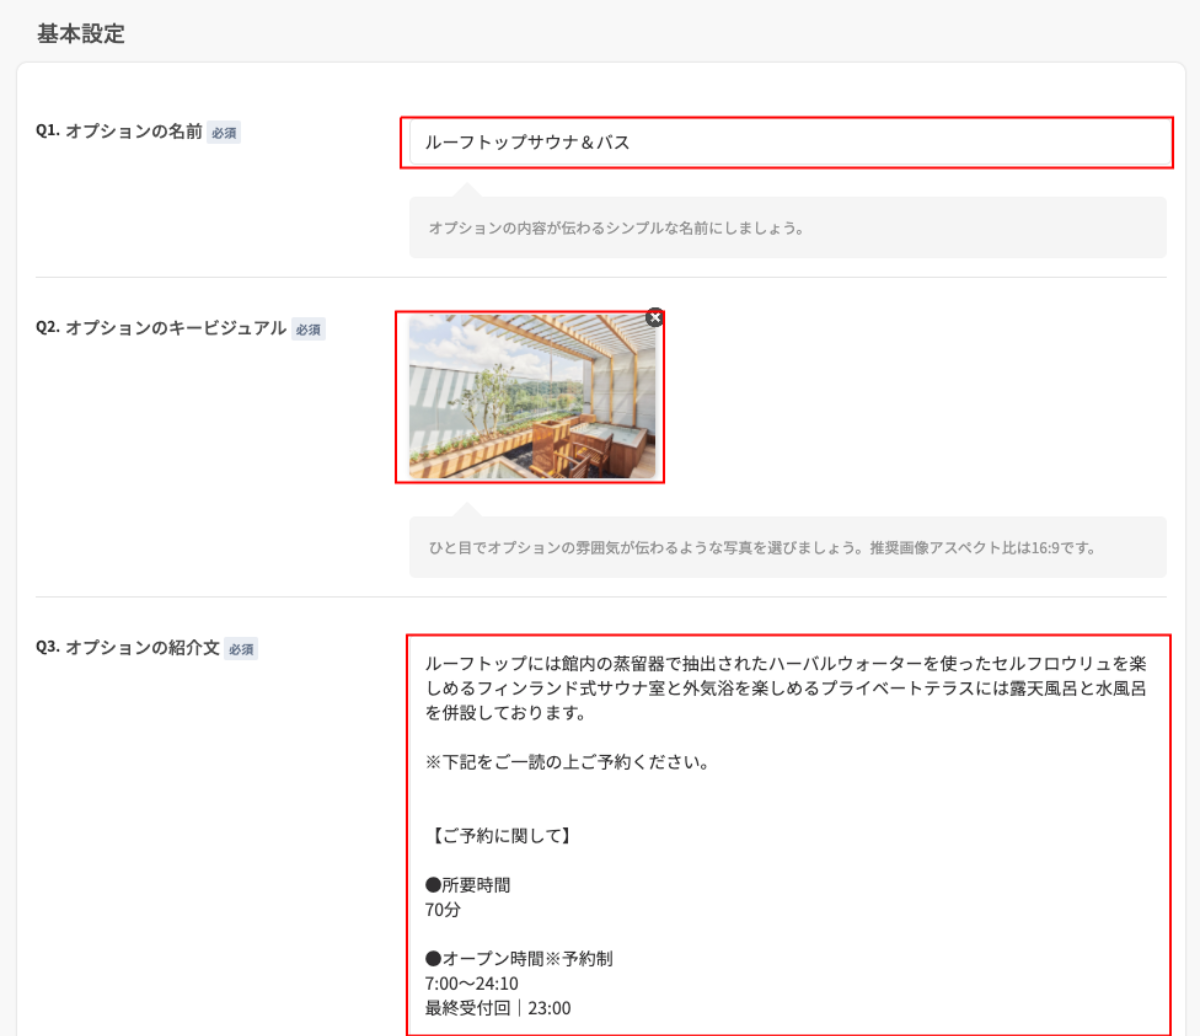Place cursor on the ●オープン時間※予約制 line
1200x1036 pixels.
click(x=519, y=959)
